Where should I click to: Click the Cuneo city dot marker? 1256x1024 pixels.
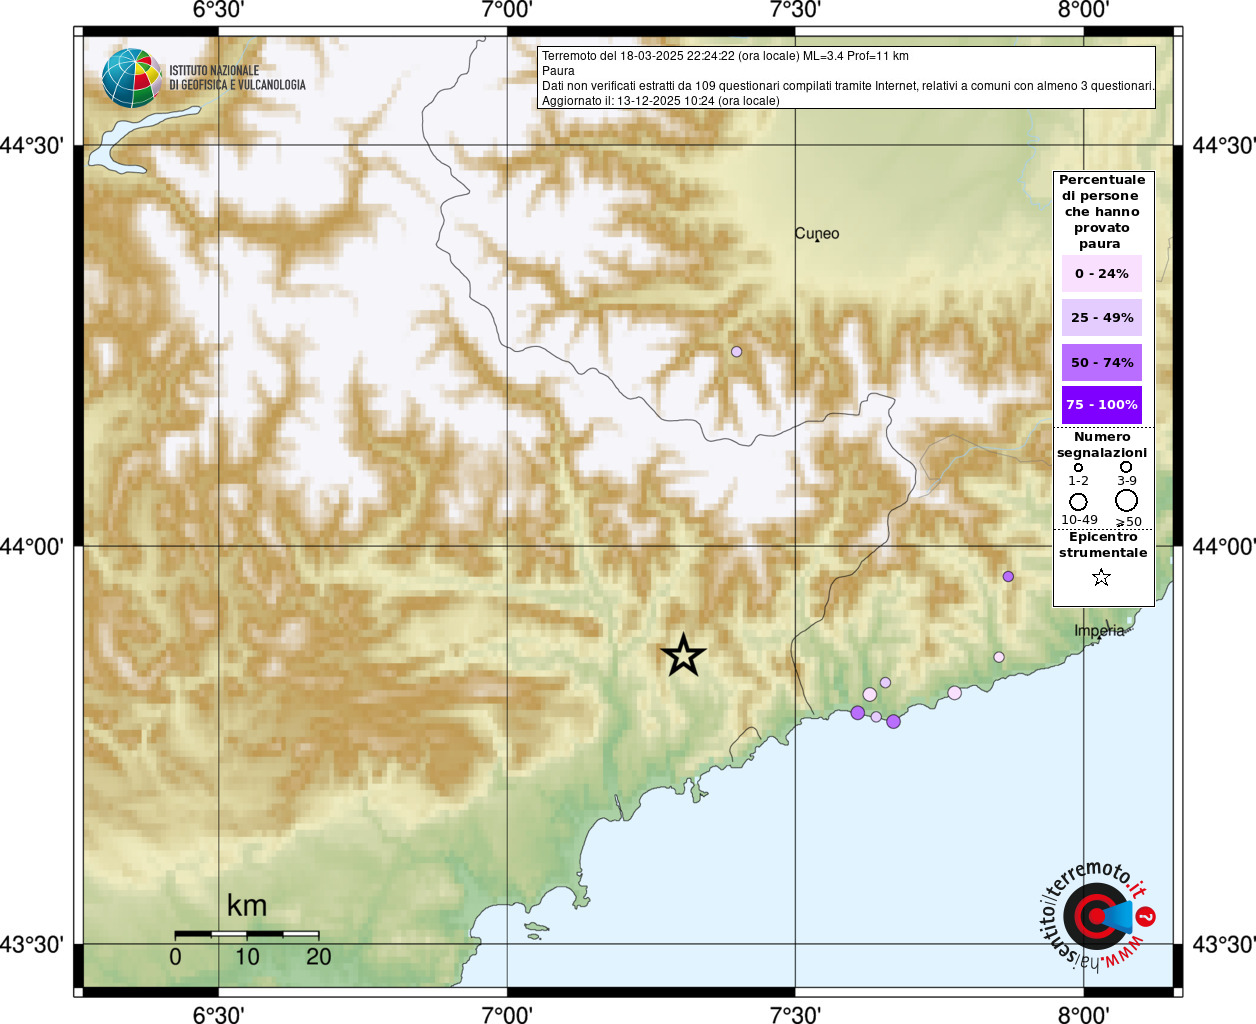(817, 240)
